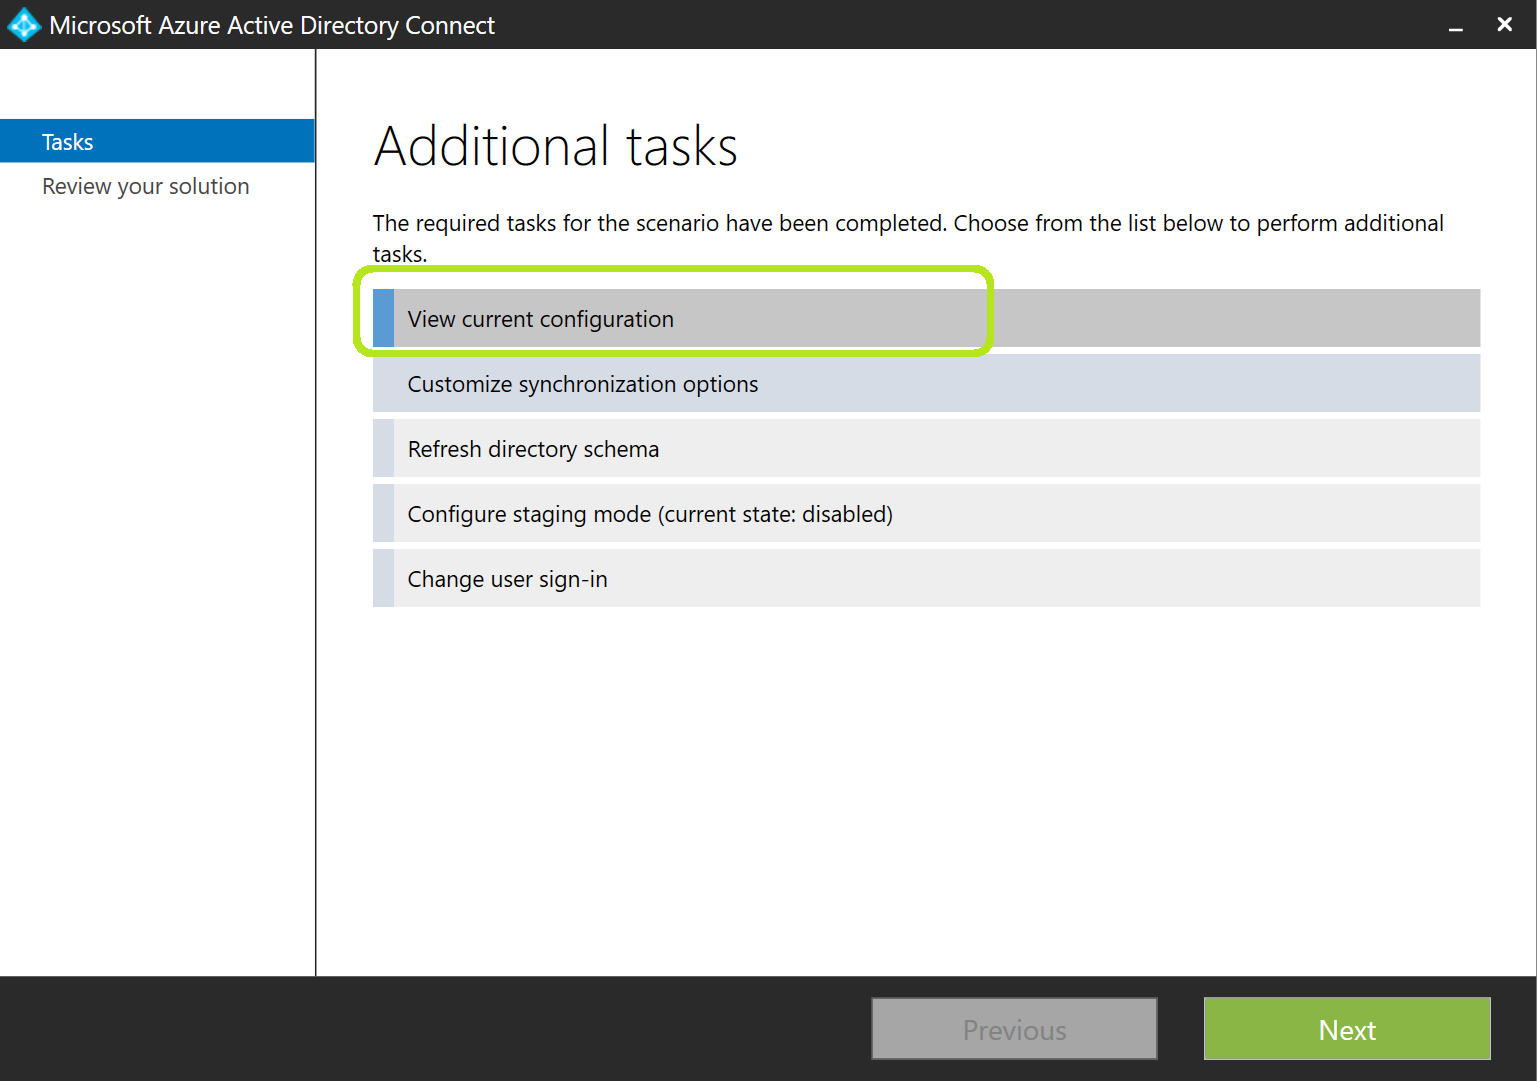Click the Azure AD Connect diamond logo icon

tap(23, 24)
